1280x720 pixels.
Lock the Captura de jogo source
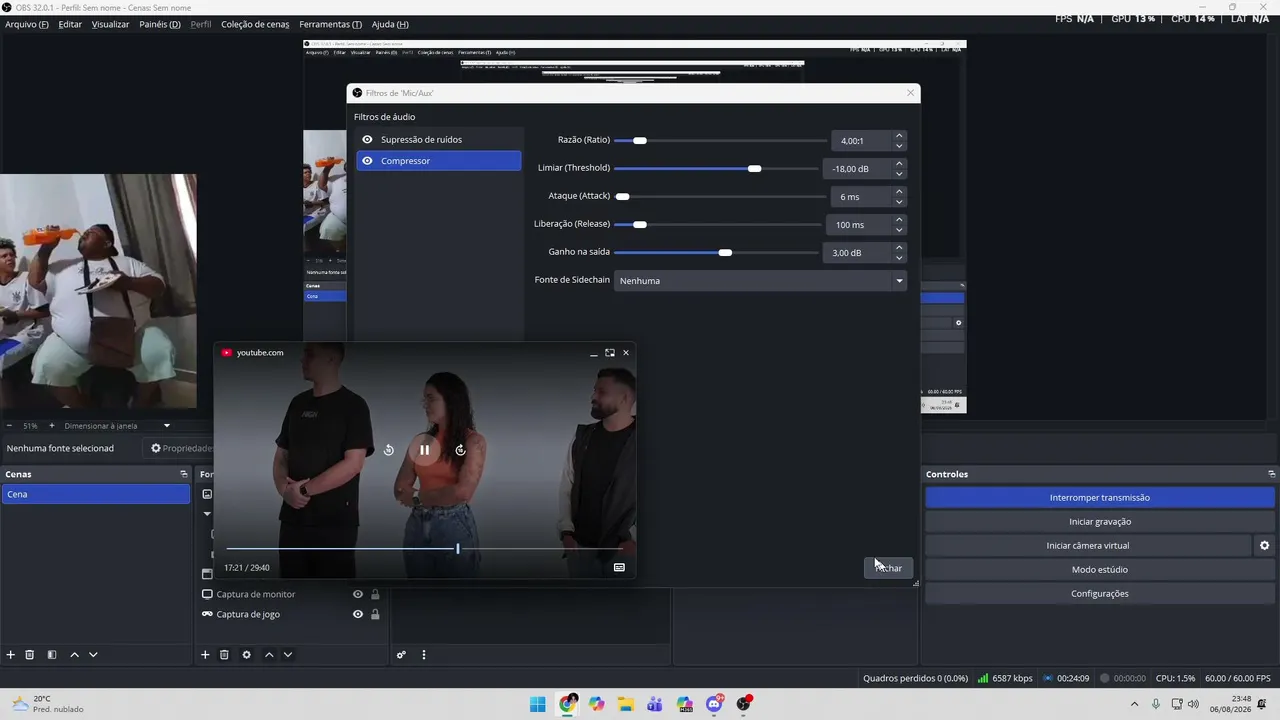pos(375,614)
